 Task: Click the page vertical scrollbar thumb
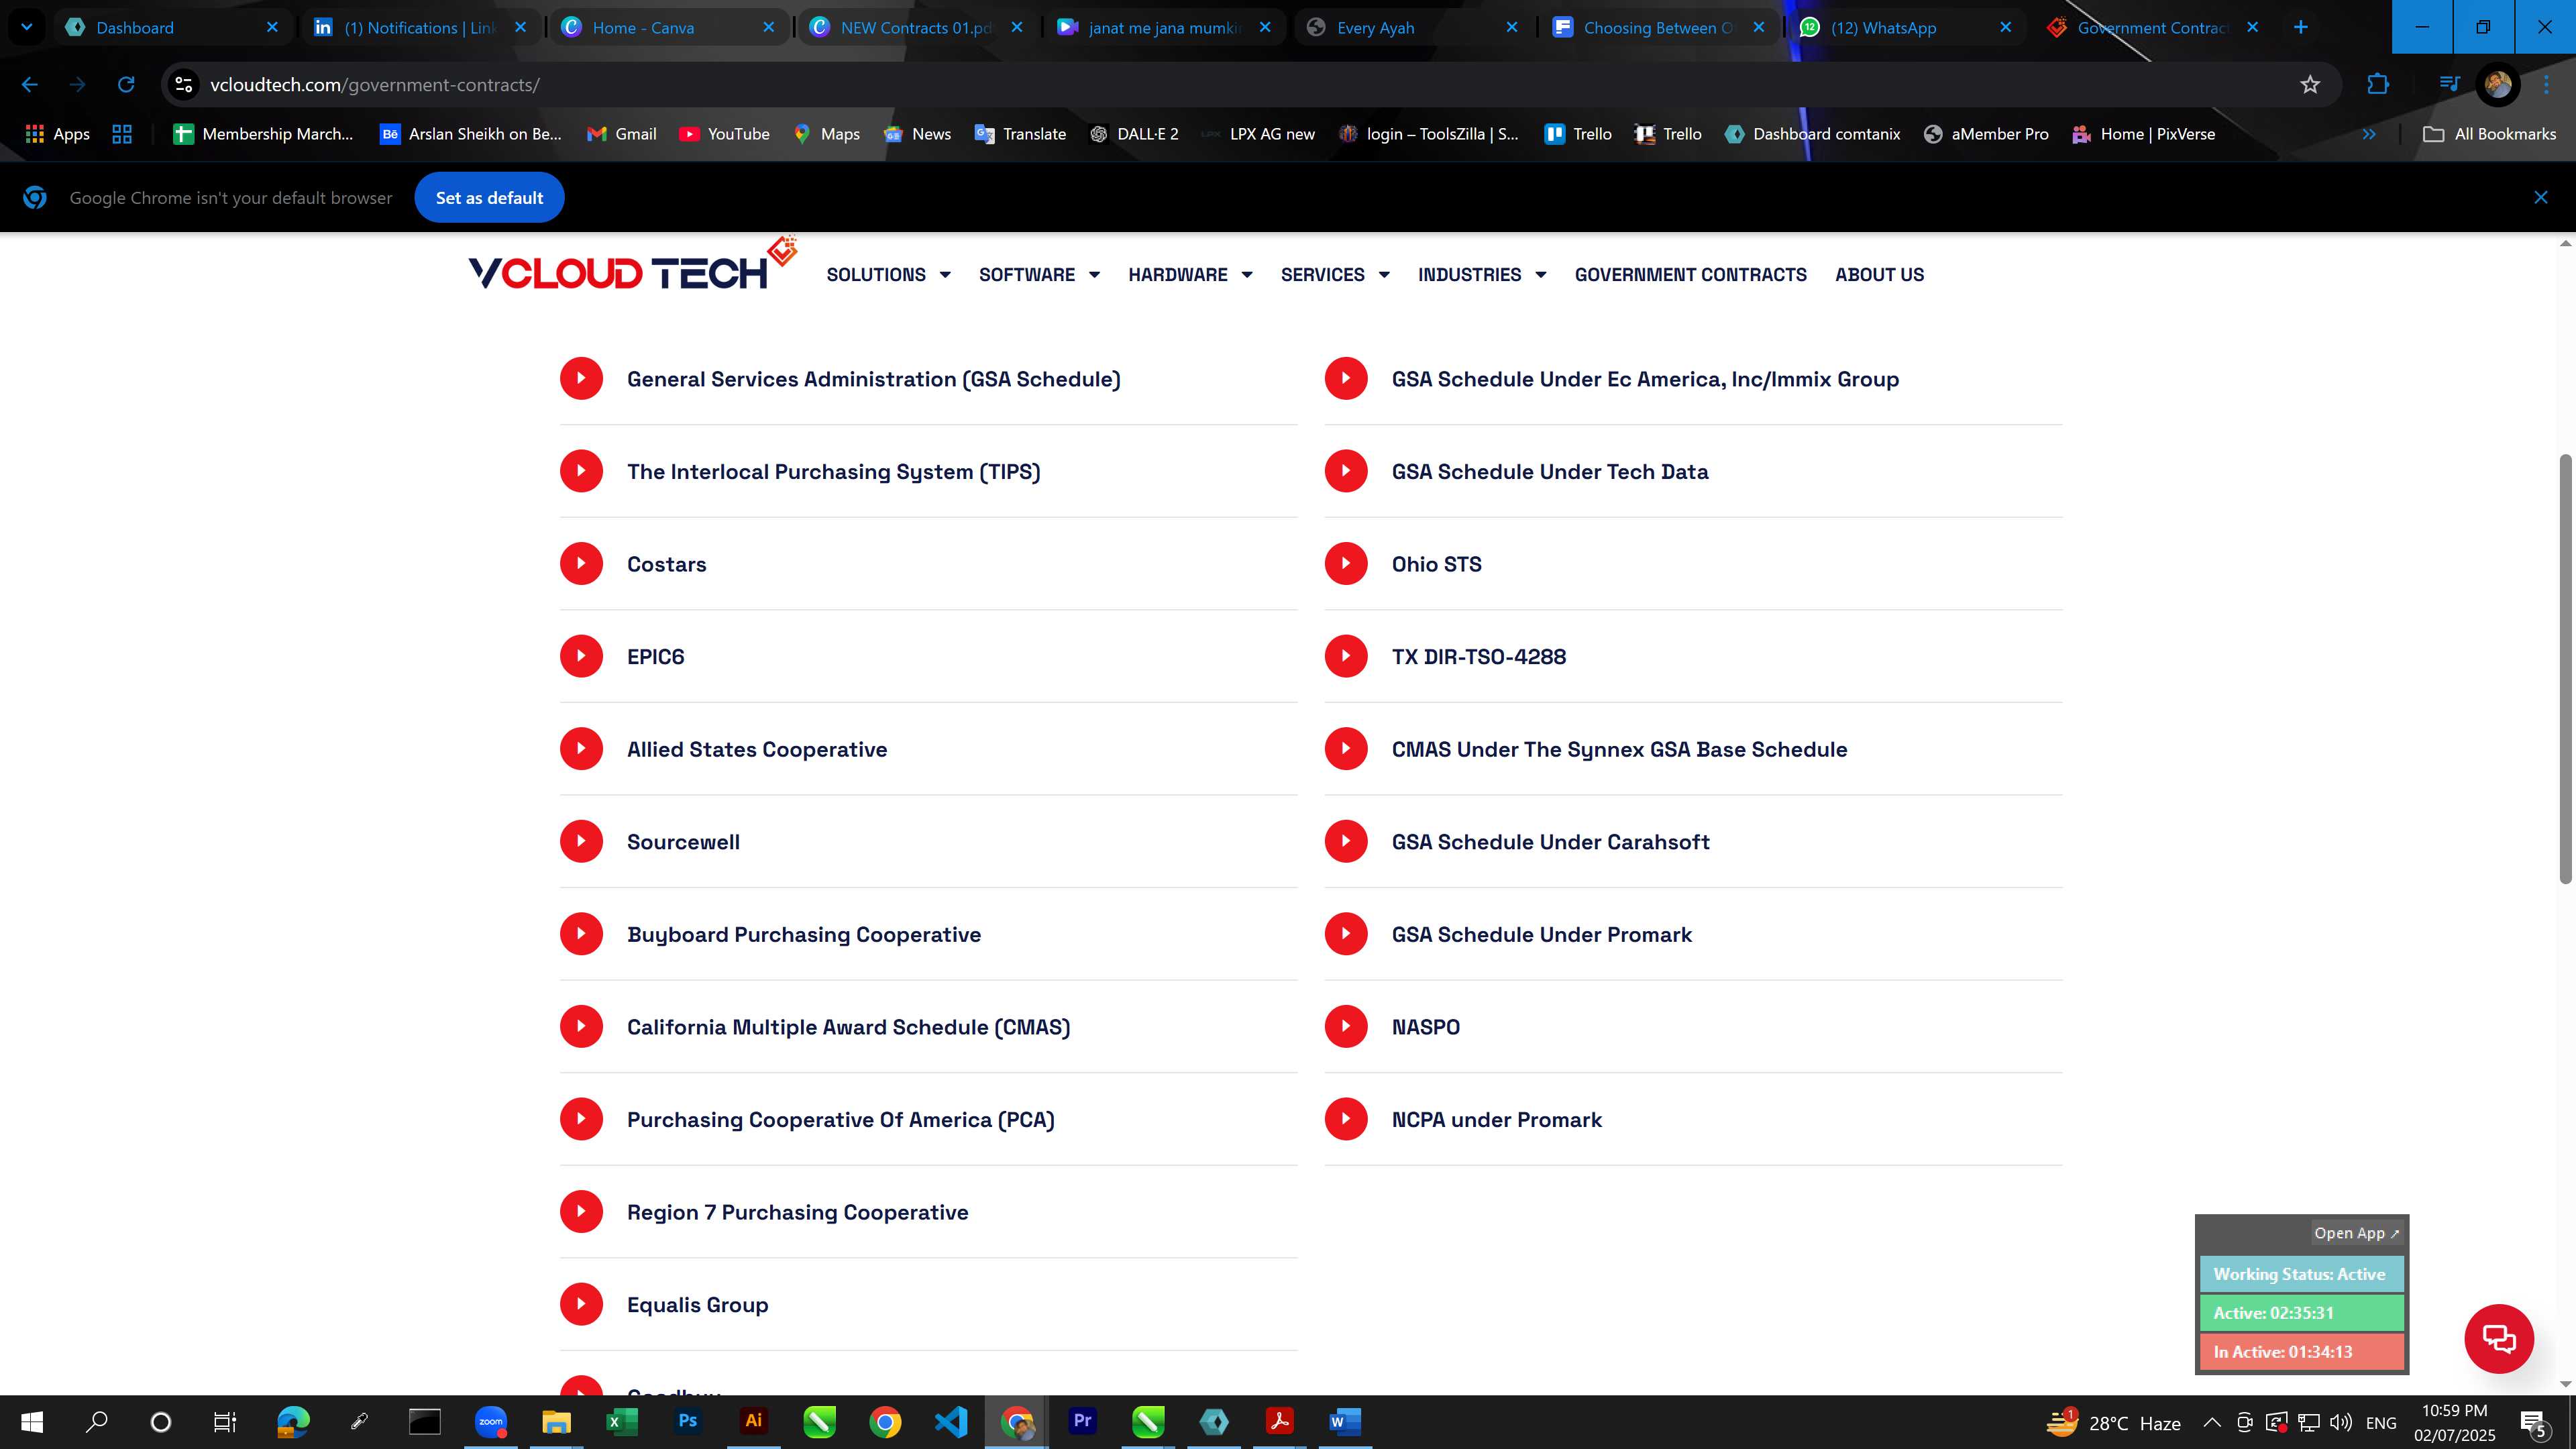[x=2565, y=668]
